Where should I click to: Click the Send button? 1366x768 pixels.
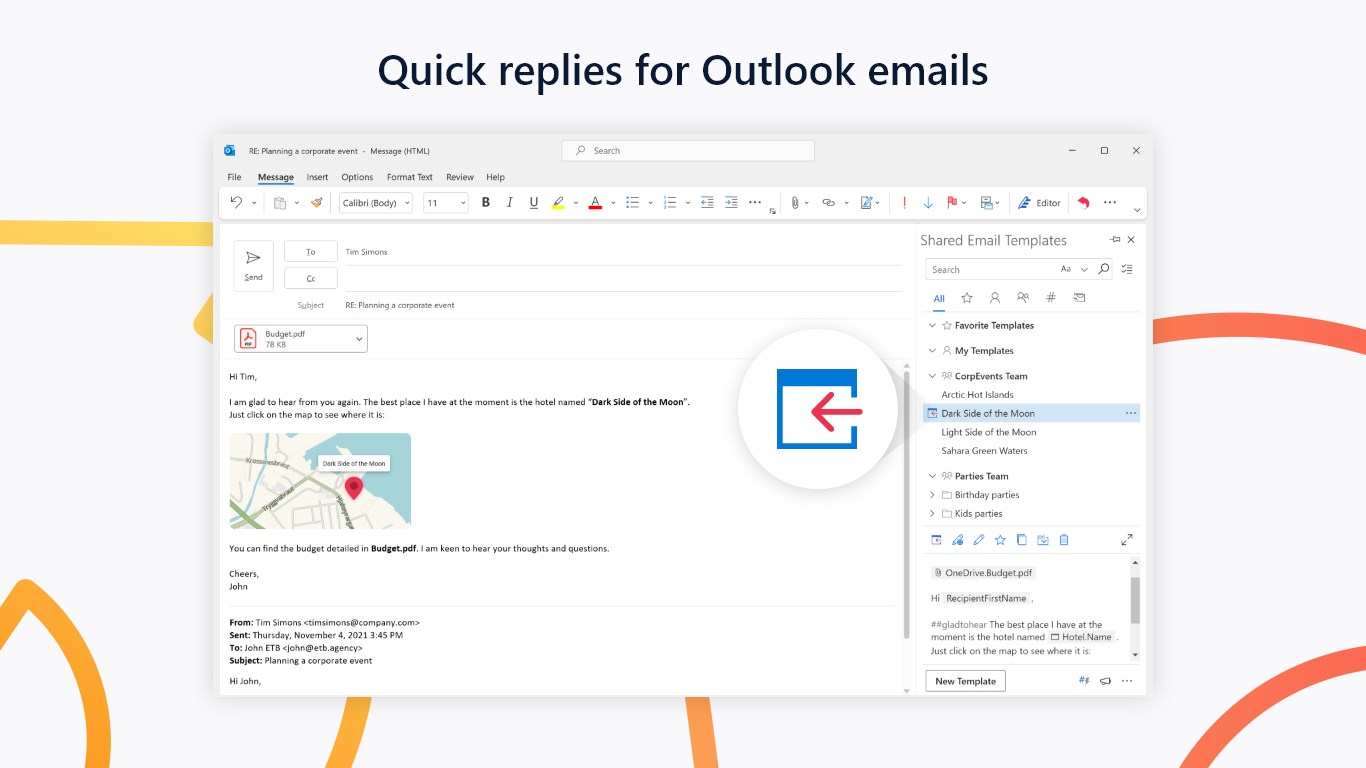click(x=253, y=265)
